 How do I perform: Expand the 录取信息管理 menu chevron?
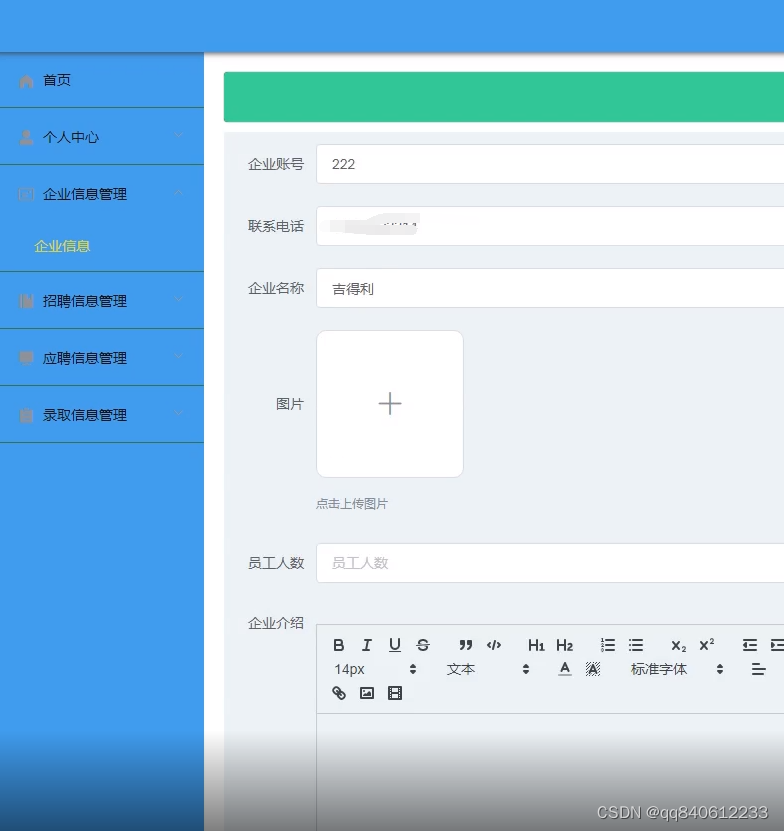click(x=179, y=413)
